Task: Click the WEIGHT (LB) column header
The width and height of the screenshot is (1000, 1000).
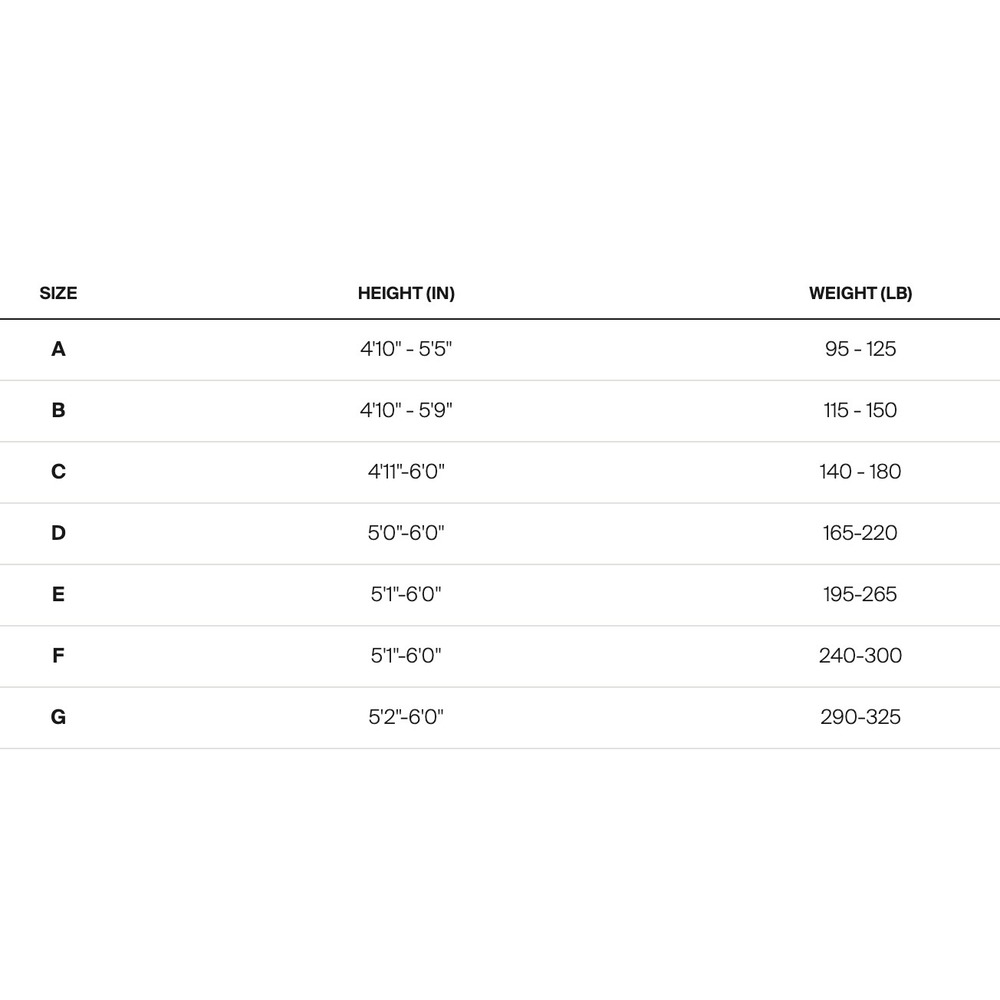Action: 860,293
